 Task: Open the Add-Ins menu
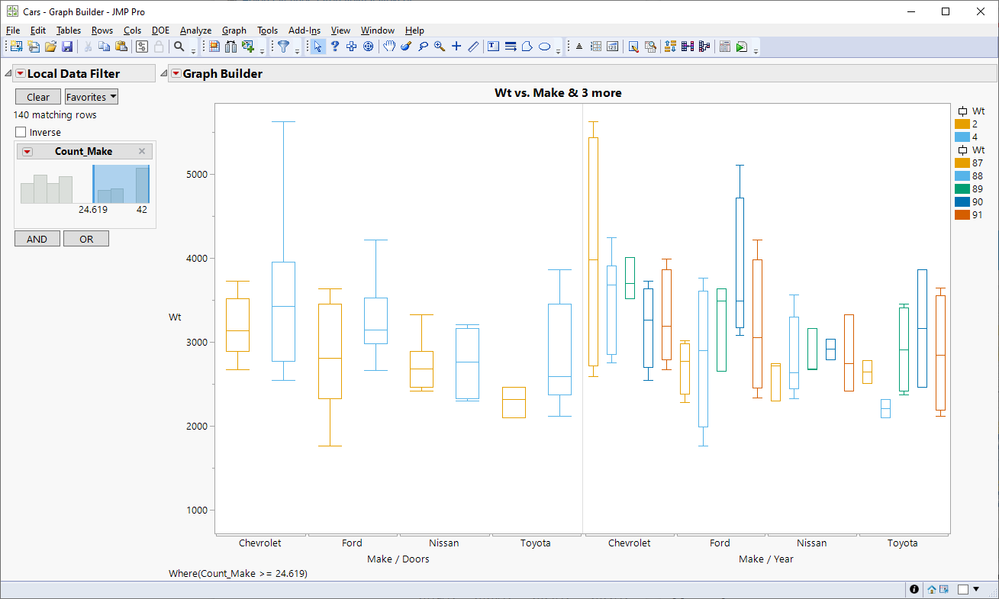(305, 30)
